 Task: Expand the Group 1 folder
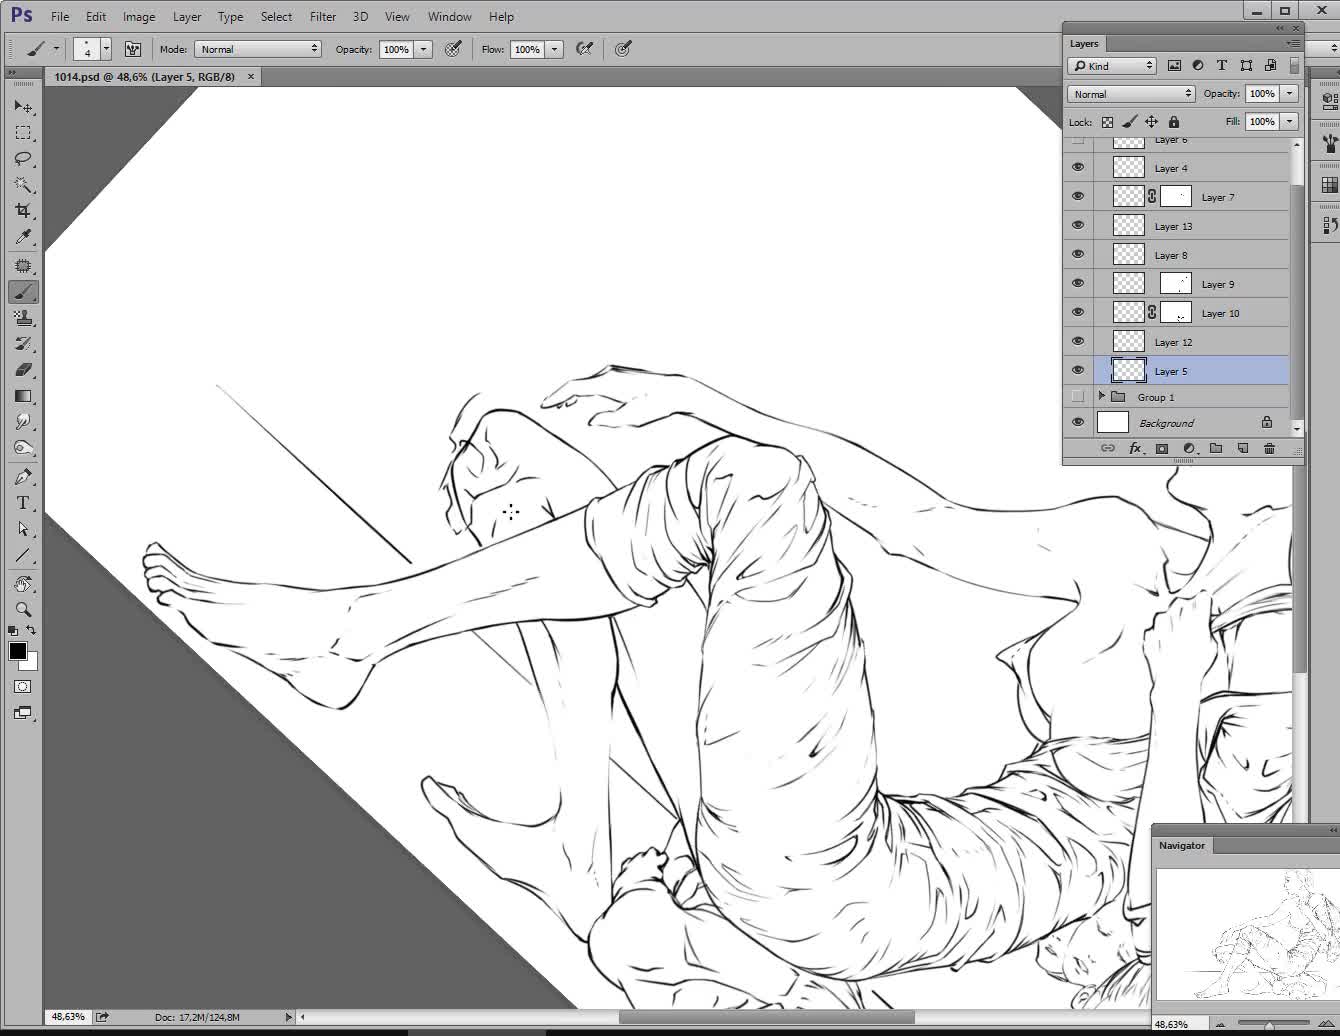pos(1102,397)
